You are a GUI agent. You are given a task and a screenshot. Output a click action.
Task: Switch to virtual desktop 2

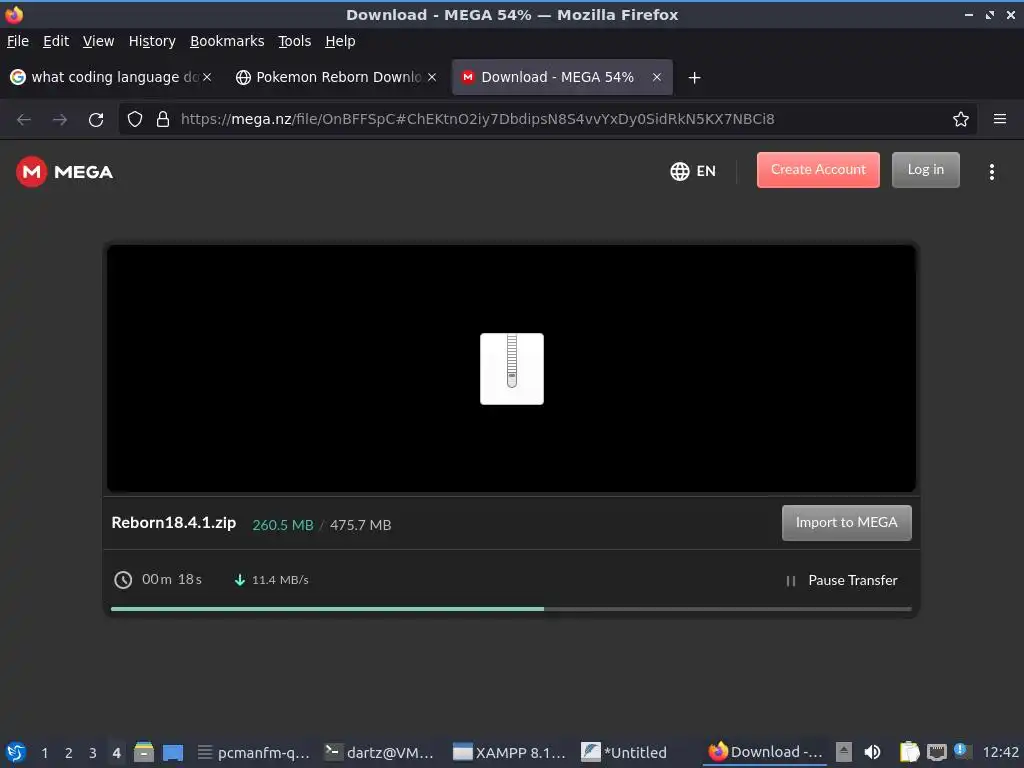pos(69,753)
